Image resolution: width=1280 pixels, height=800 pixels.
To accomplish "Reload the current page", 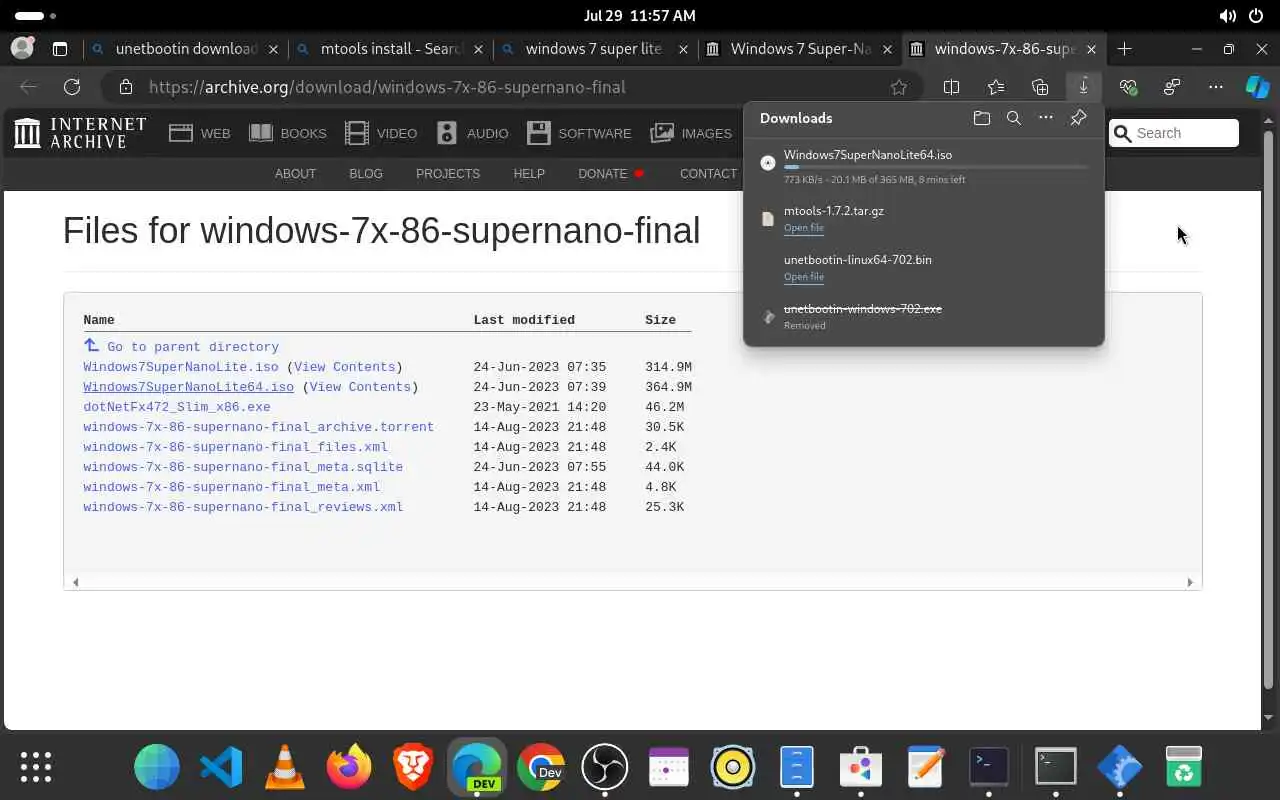I will pos(72,87).
